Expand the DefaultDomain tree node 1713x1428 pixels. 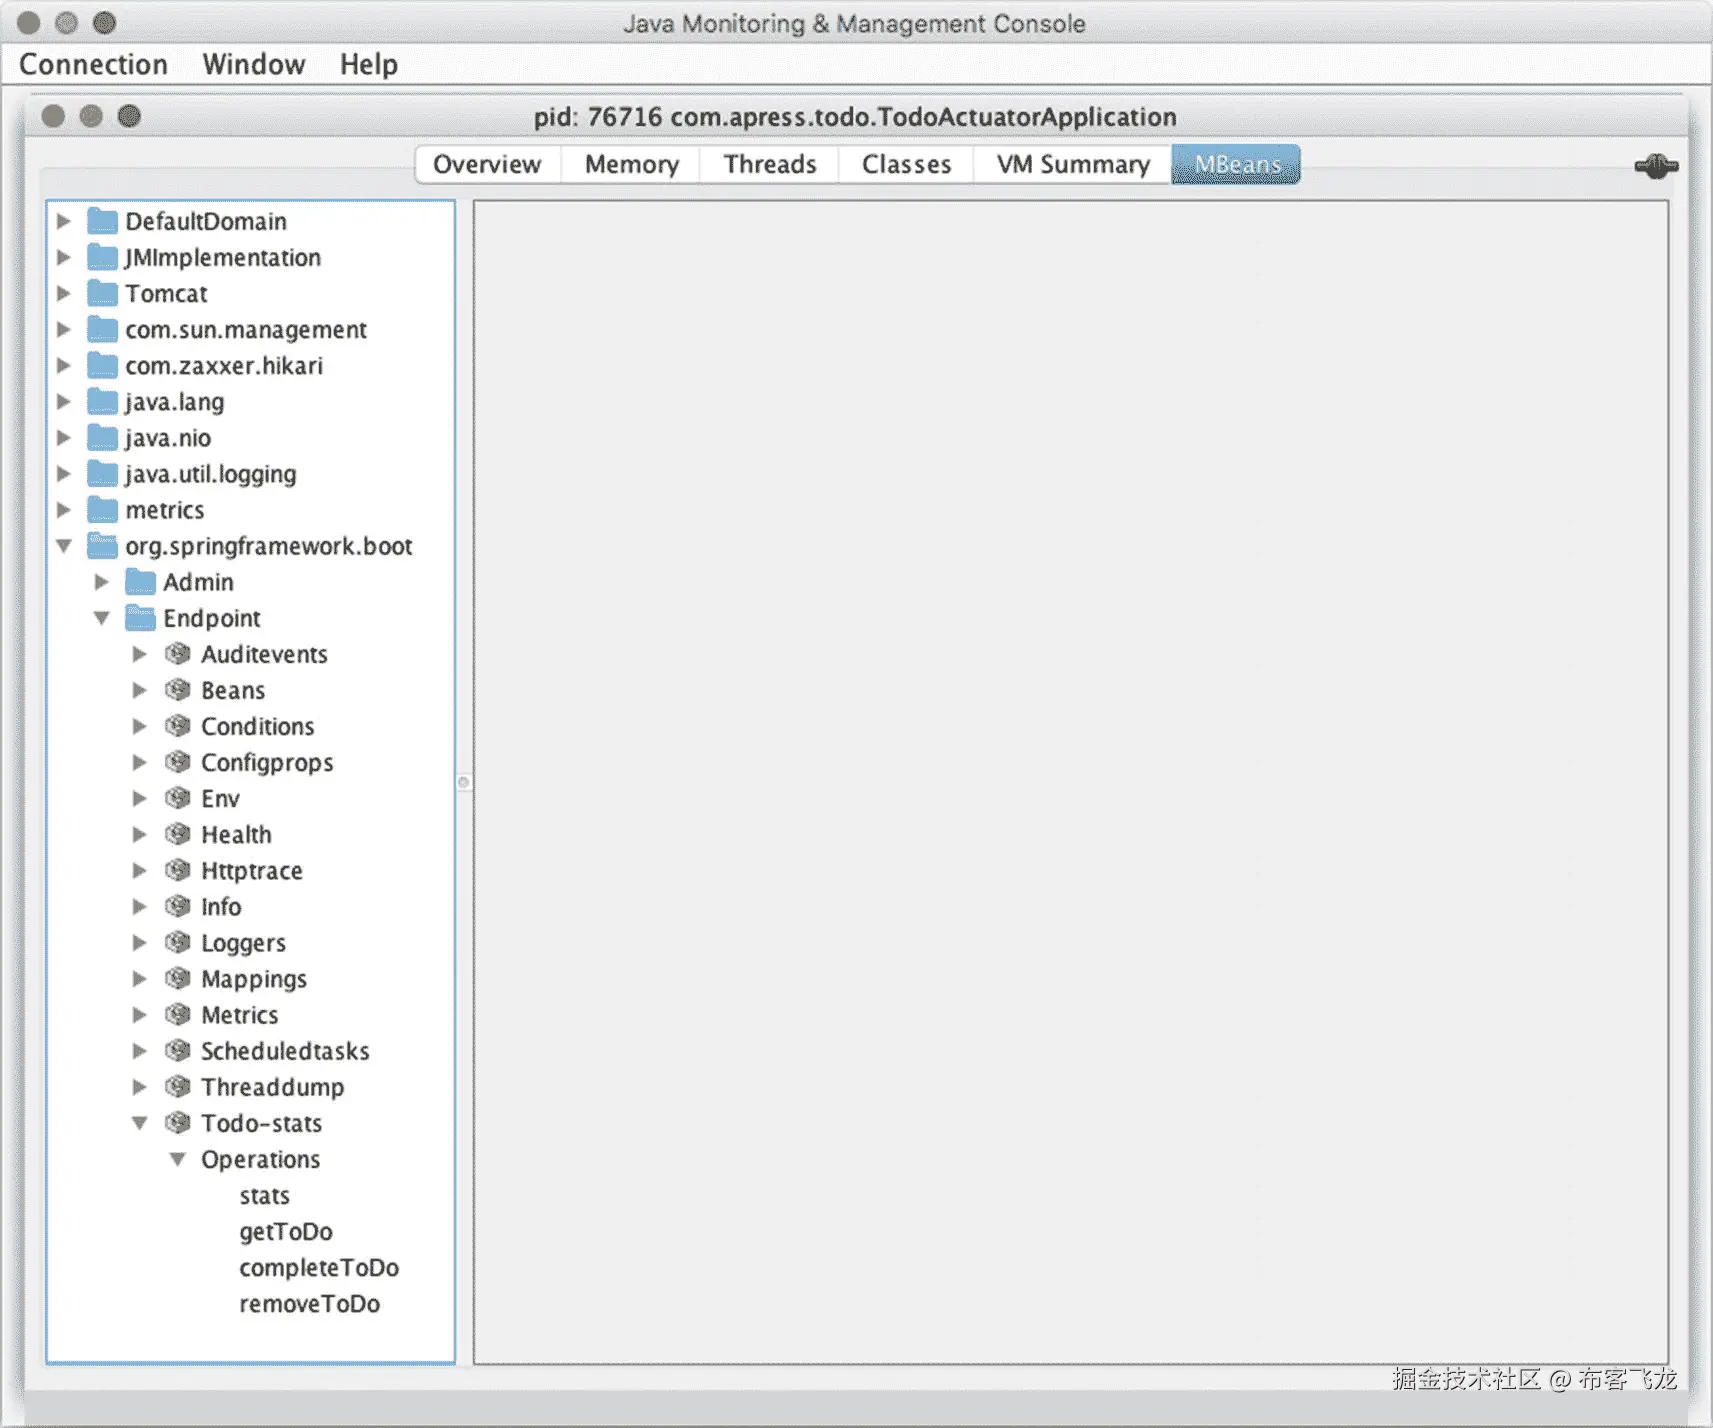point(64,221)
